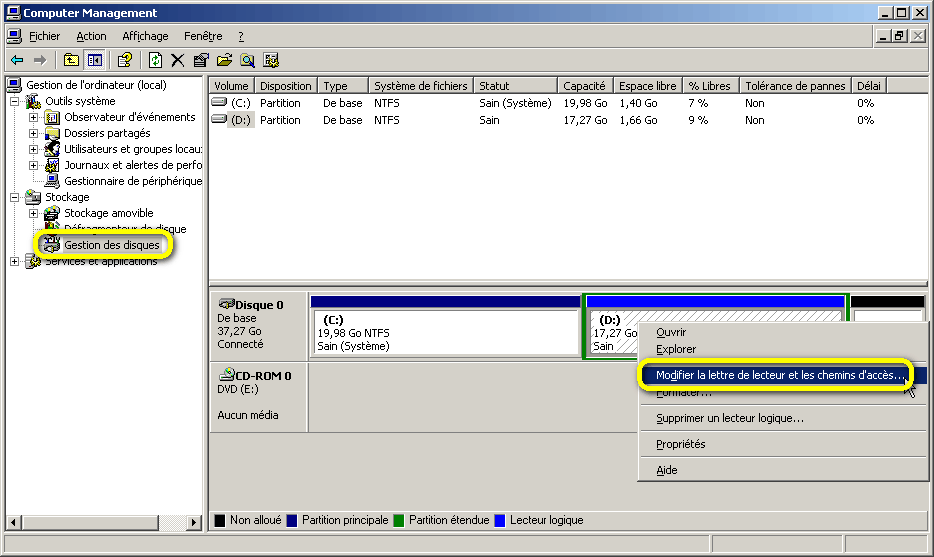
Task: Expand the Observateur d'événements node
Action: pyautogui.click(x=33, y=117)
